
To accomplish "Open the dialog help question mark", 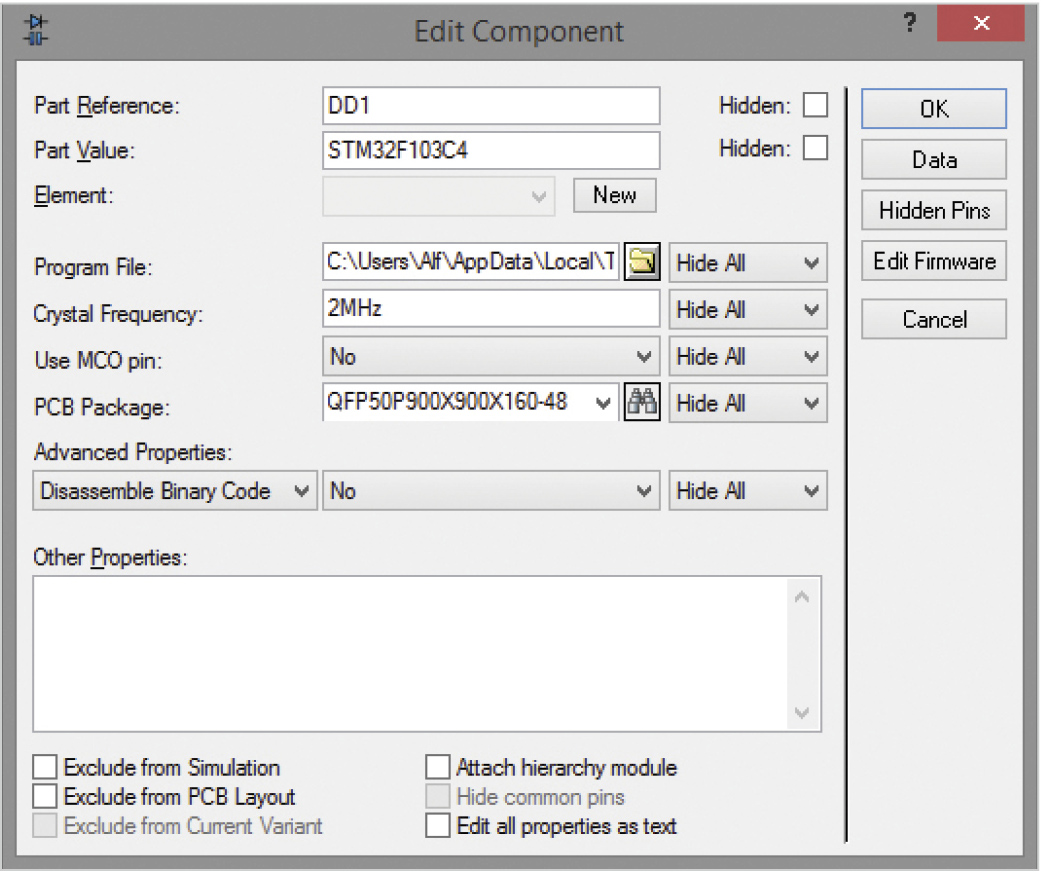I will click(910, 24).
